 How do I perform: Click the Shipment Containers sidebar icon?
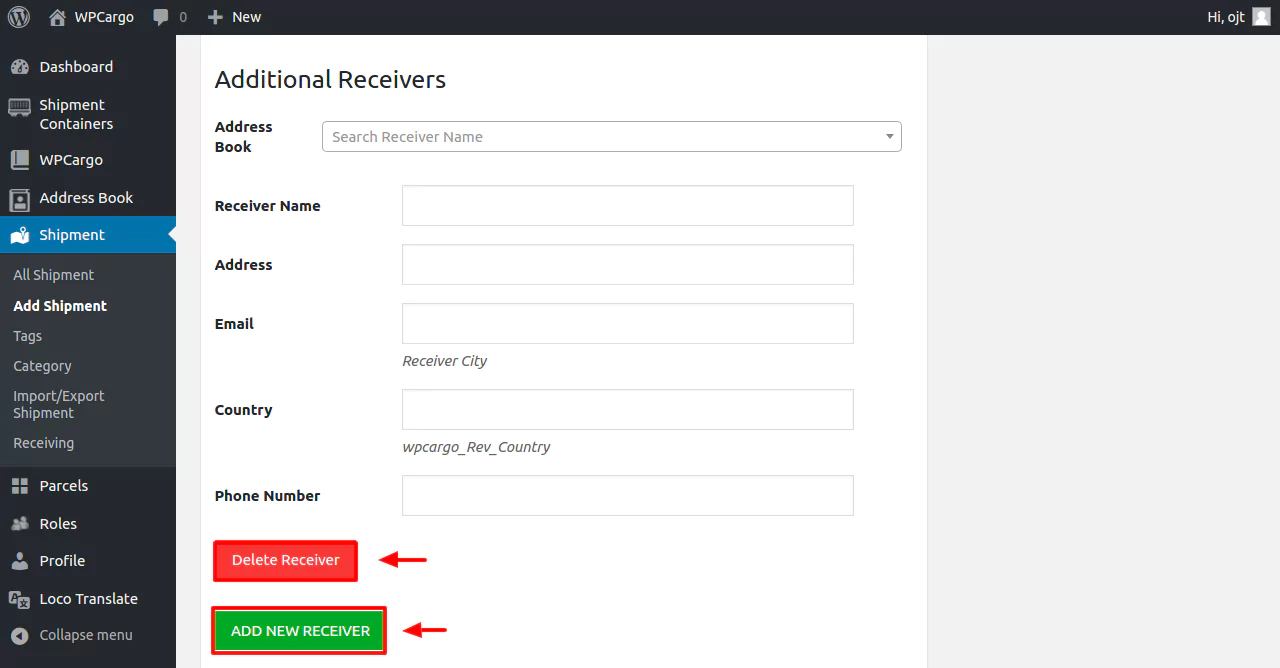tap(19, 108)
